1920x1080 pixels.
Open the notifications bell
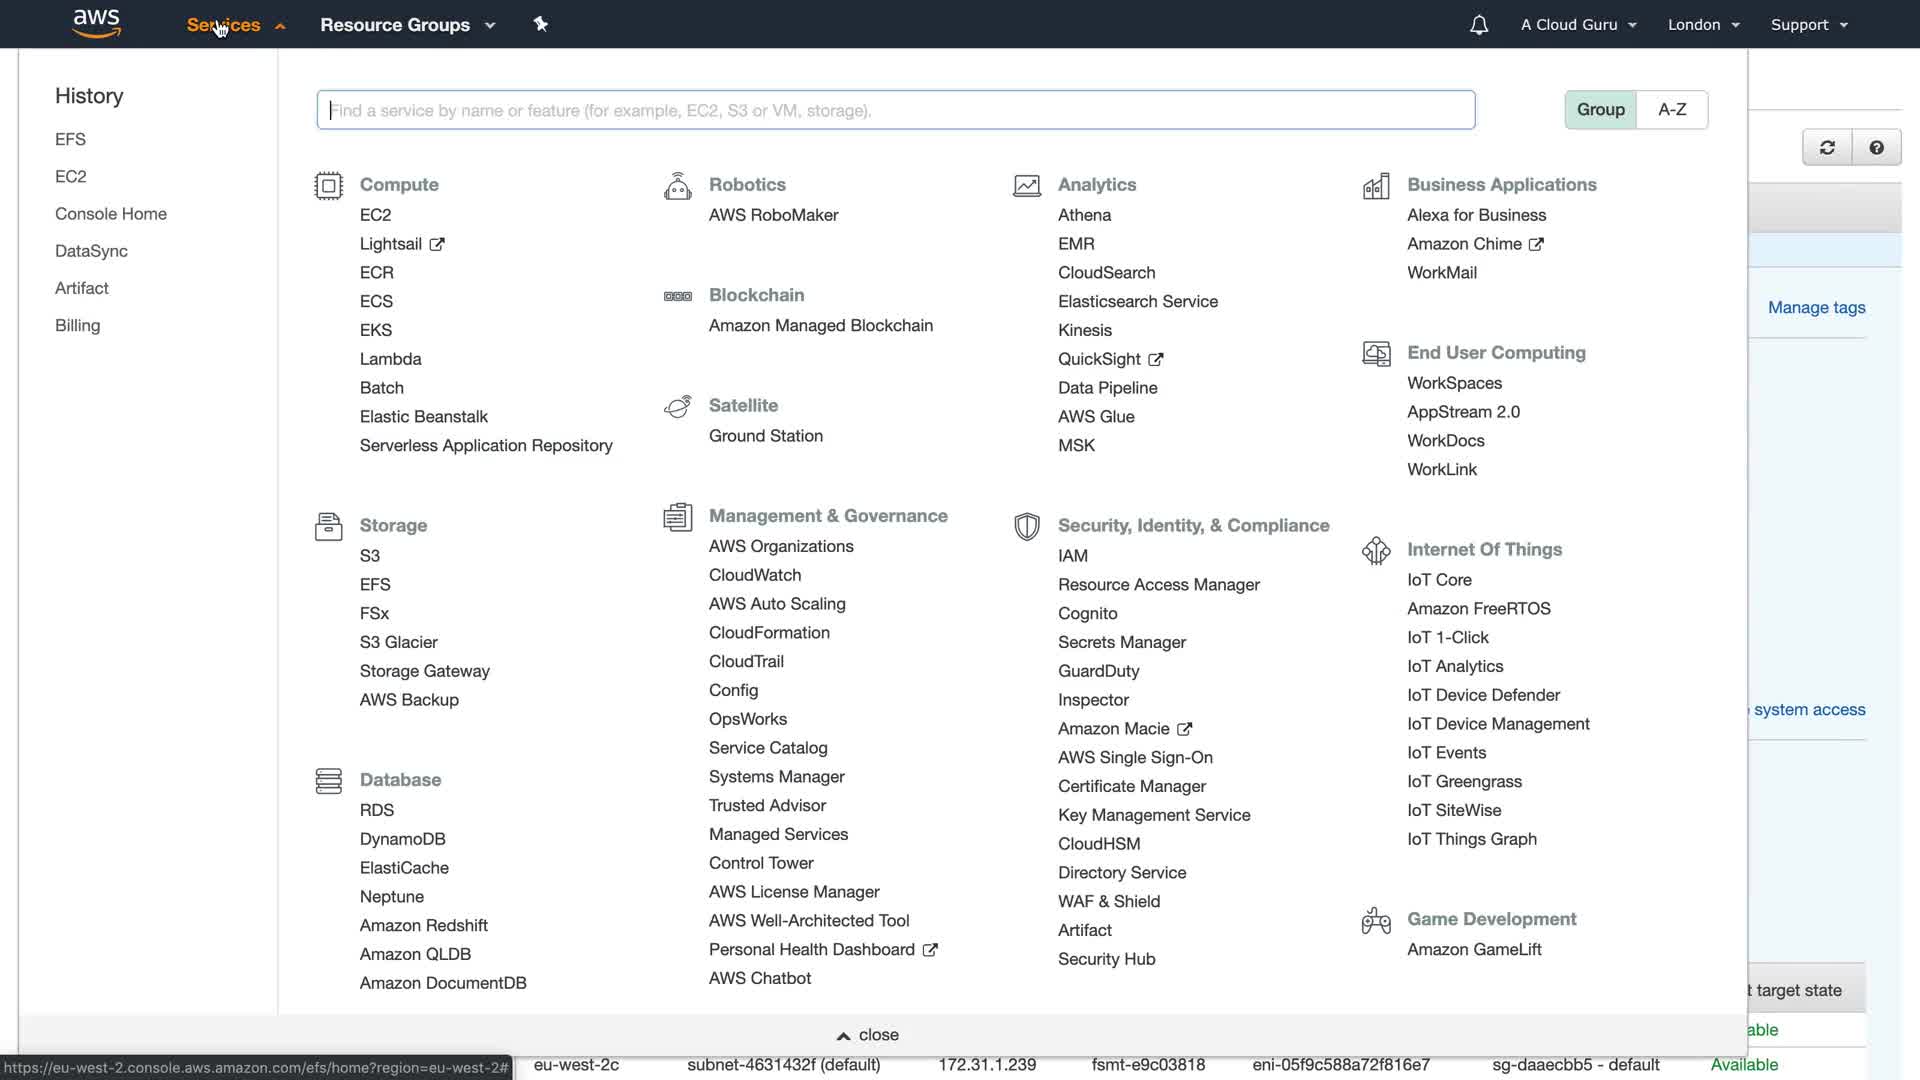point(1478,25)
